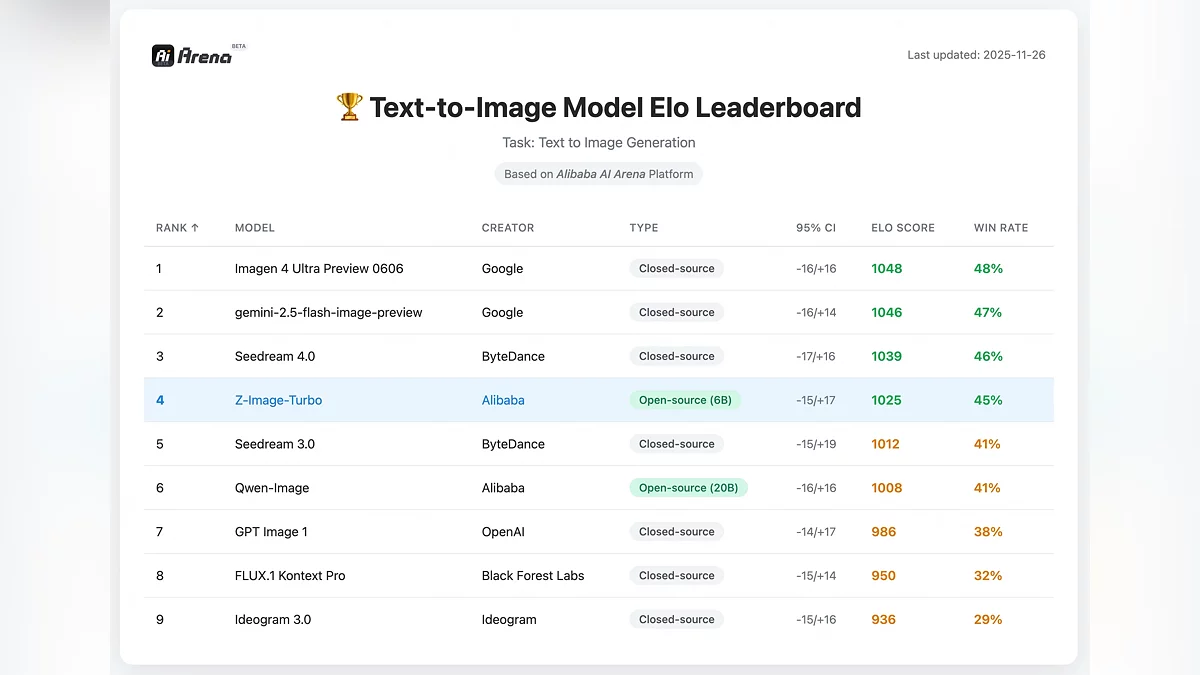Screen dimensions: 1200x675
Task: Click the trophy icon in the title
Action: click(x=349, y=107)
